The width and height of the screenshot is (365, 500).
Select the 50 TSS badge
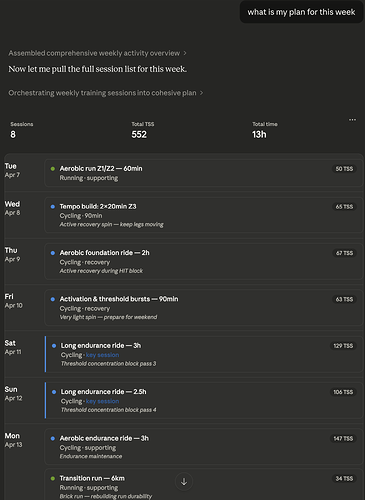(344, 169)
